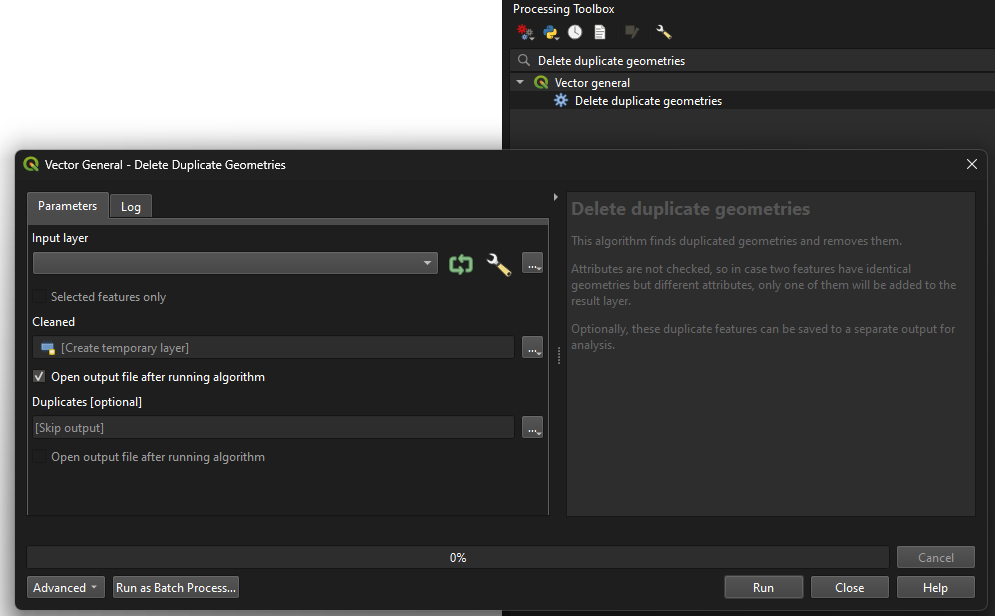Click the green iterate-over-layer icon

pyautogui.click(x=461, y=264)
